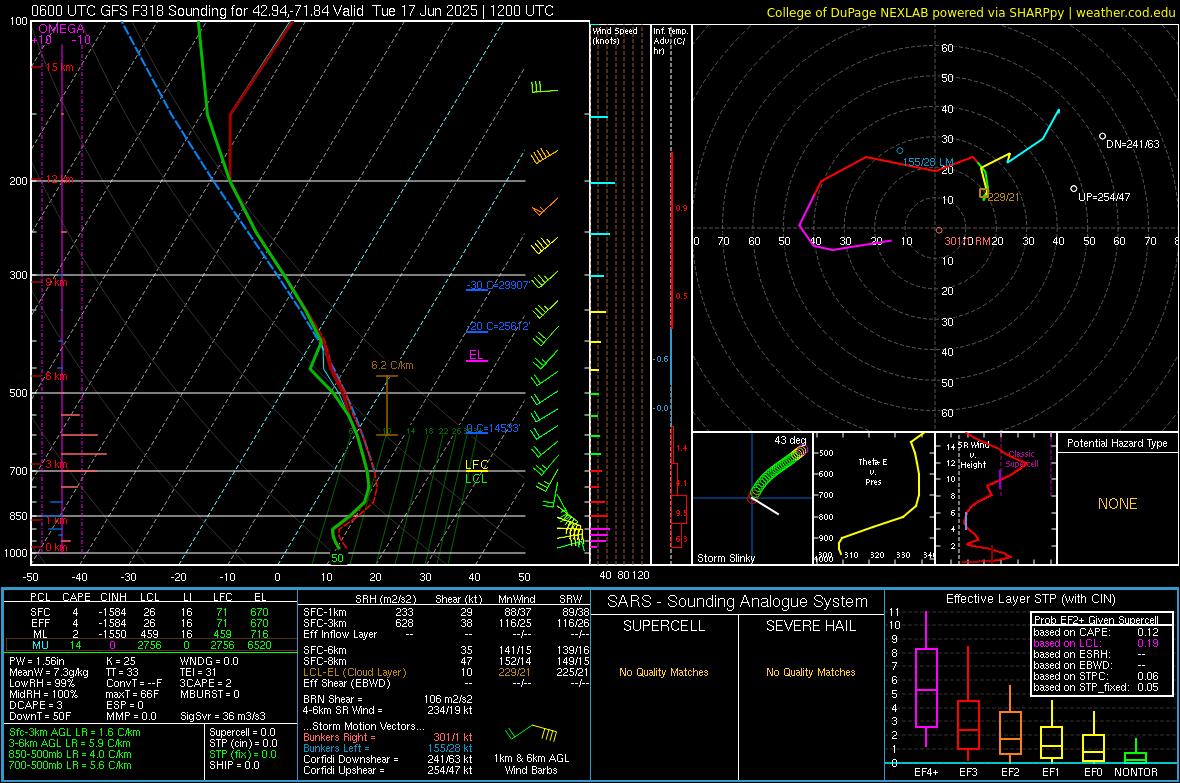Click No Quality Matches under SUPERCELL
Viewport: 1180px width, 783px height.
[x=664, y=672]
